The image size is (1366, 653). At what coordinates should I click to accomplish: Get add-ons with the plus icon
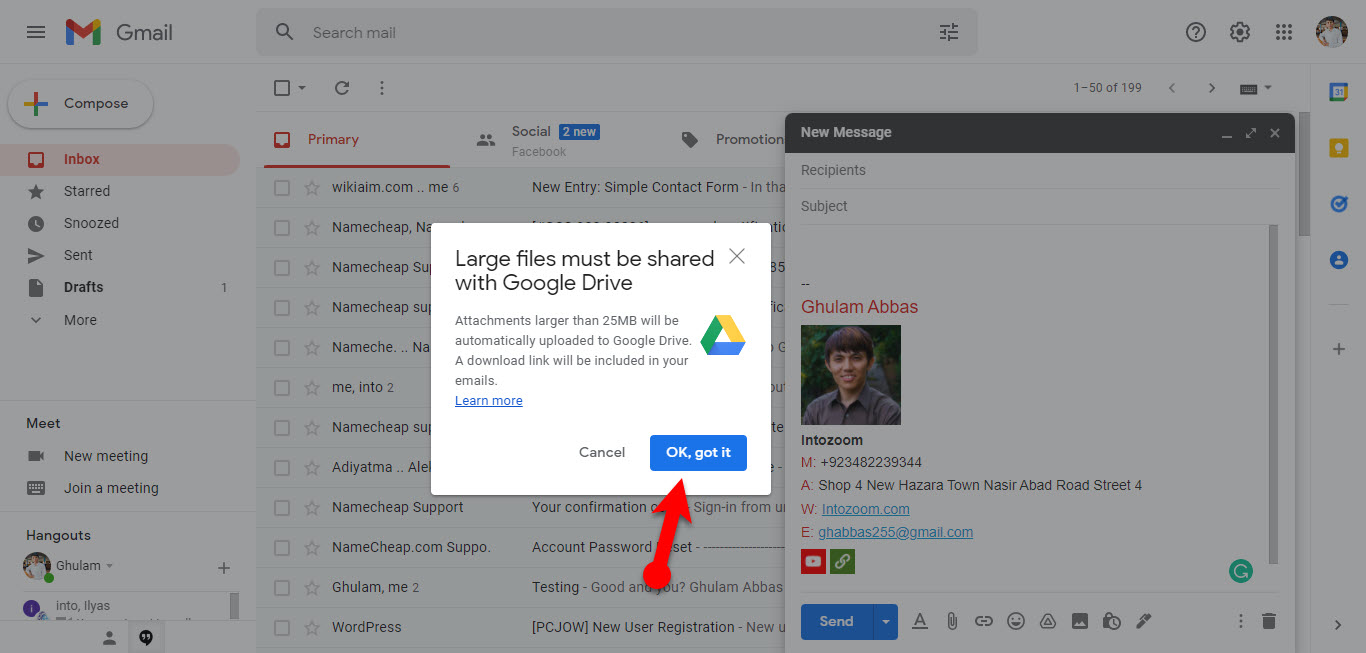pyautogui.click(x=1338, y=349)
